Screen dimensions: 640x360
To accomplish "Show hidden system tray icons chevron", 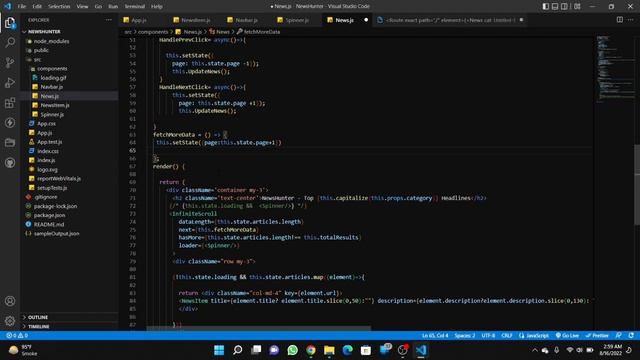I will (x=534, y=350).
